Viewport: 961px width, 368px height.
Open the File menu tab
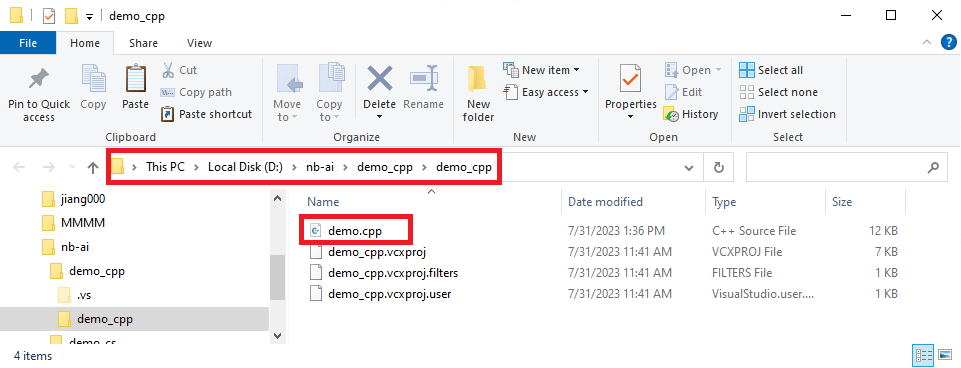click(28, 43)
